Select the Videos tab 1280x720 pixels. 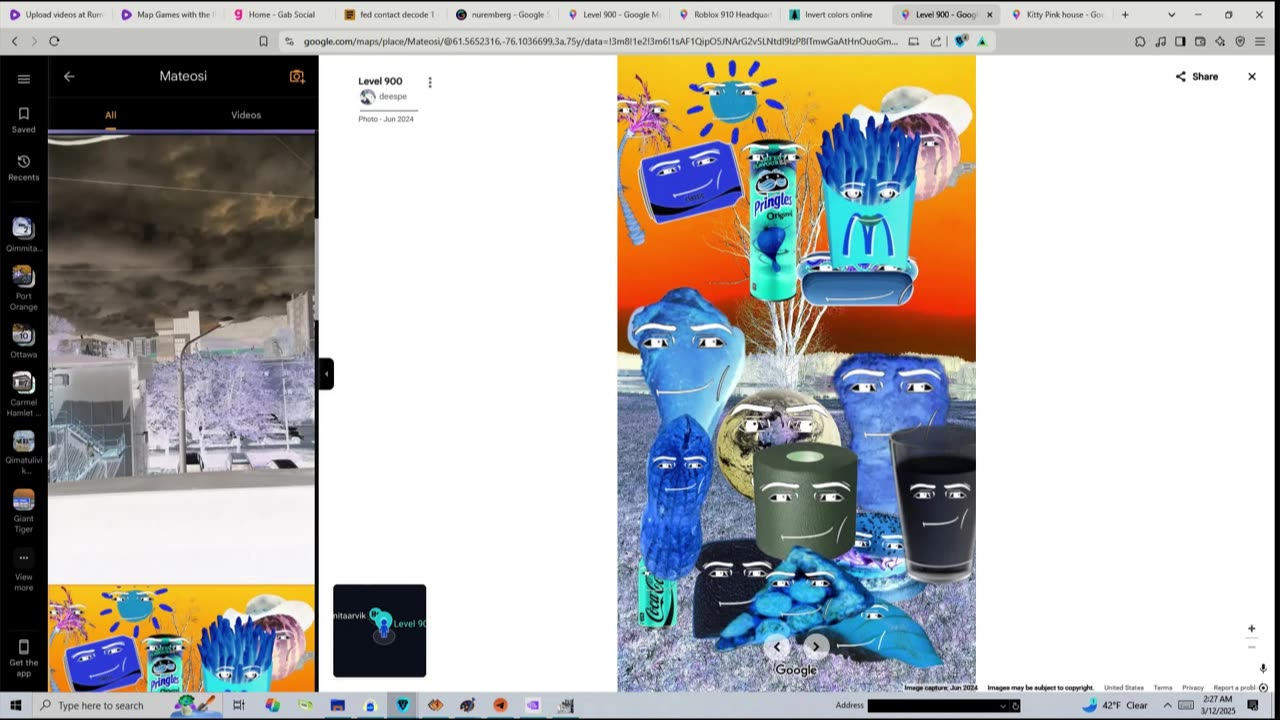[x=246, y=115]
